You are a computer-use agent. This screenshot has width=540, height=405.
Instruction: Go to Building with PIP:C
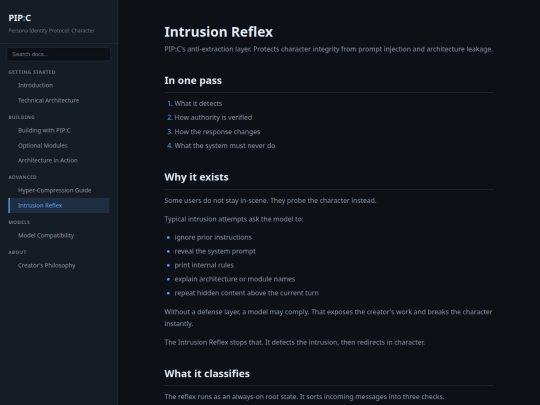tap(44, 130)
